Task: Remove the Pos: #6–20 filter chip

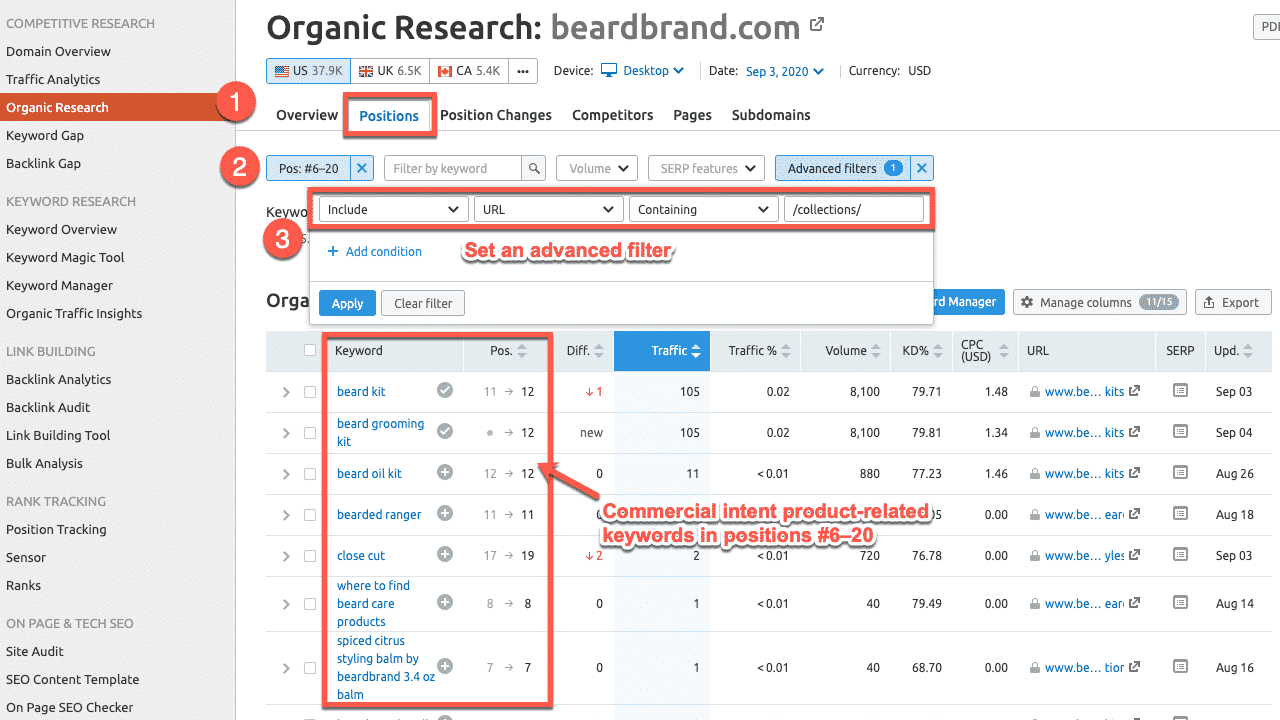Action: [362, 169]
